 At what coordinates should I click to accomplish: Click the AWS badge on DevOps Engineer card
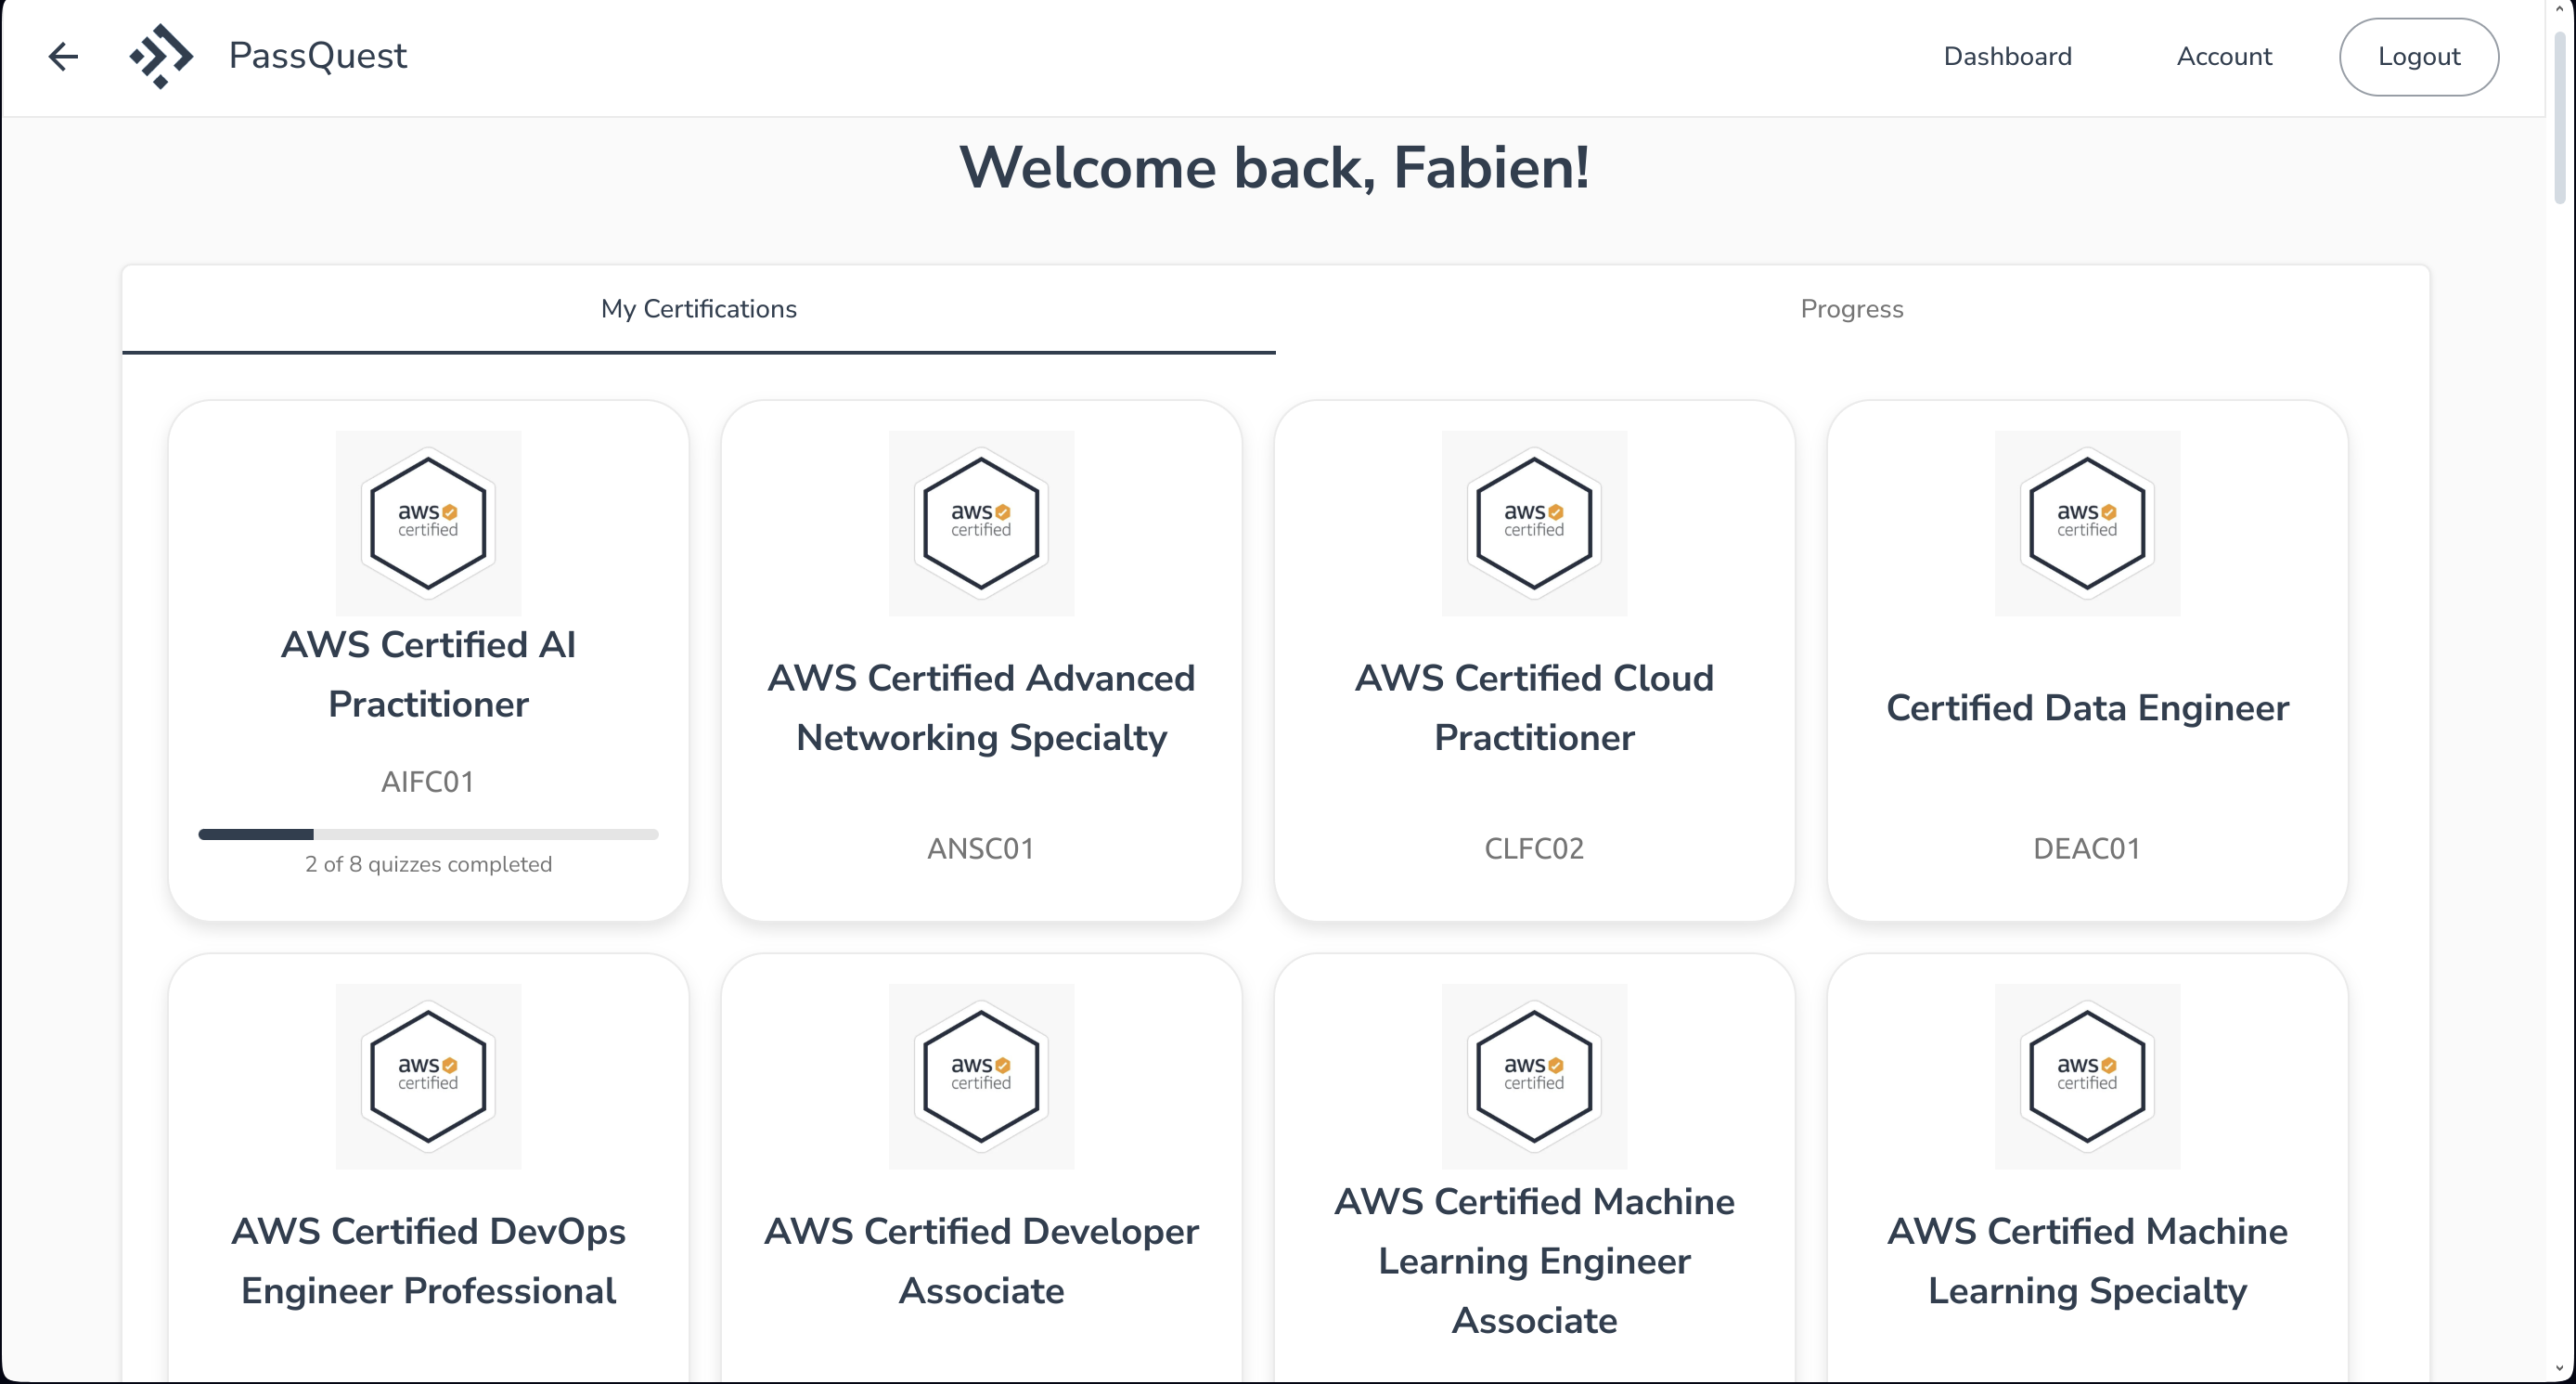pos(428,1076)
